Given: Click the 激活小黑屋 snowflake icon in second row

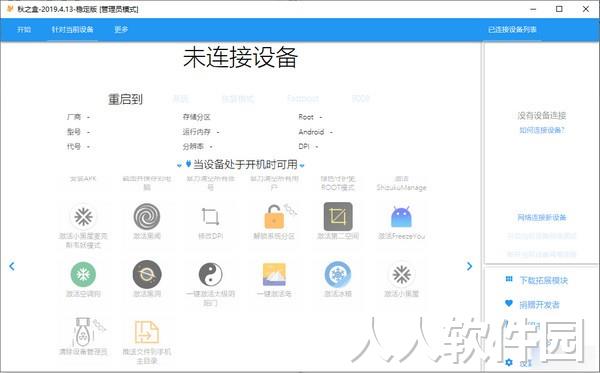Looking at the screenshot, I should tap(401, 274).
